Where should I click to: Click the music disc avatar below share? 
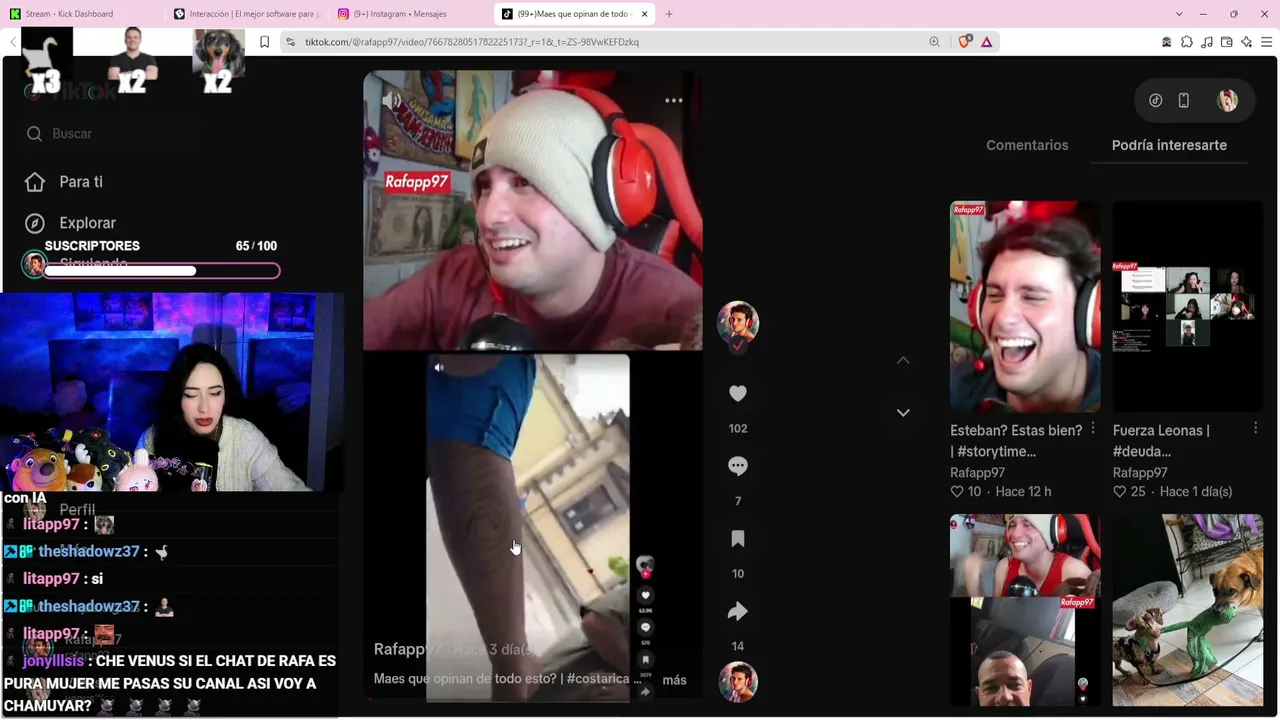[x=738, y=682]
